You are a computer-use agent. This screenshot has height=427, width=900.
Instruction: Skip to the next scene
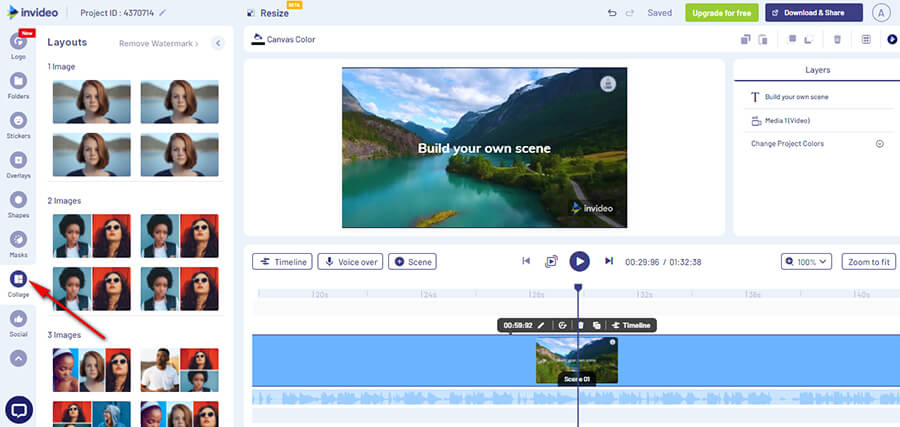[609, 261]
